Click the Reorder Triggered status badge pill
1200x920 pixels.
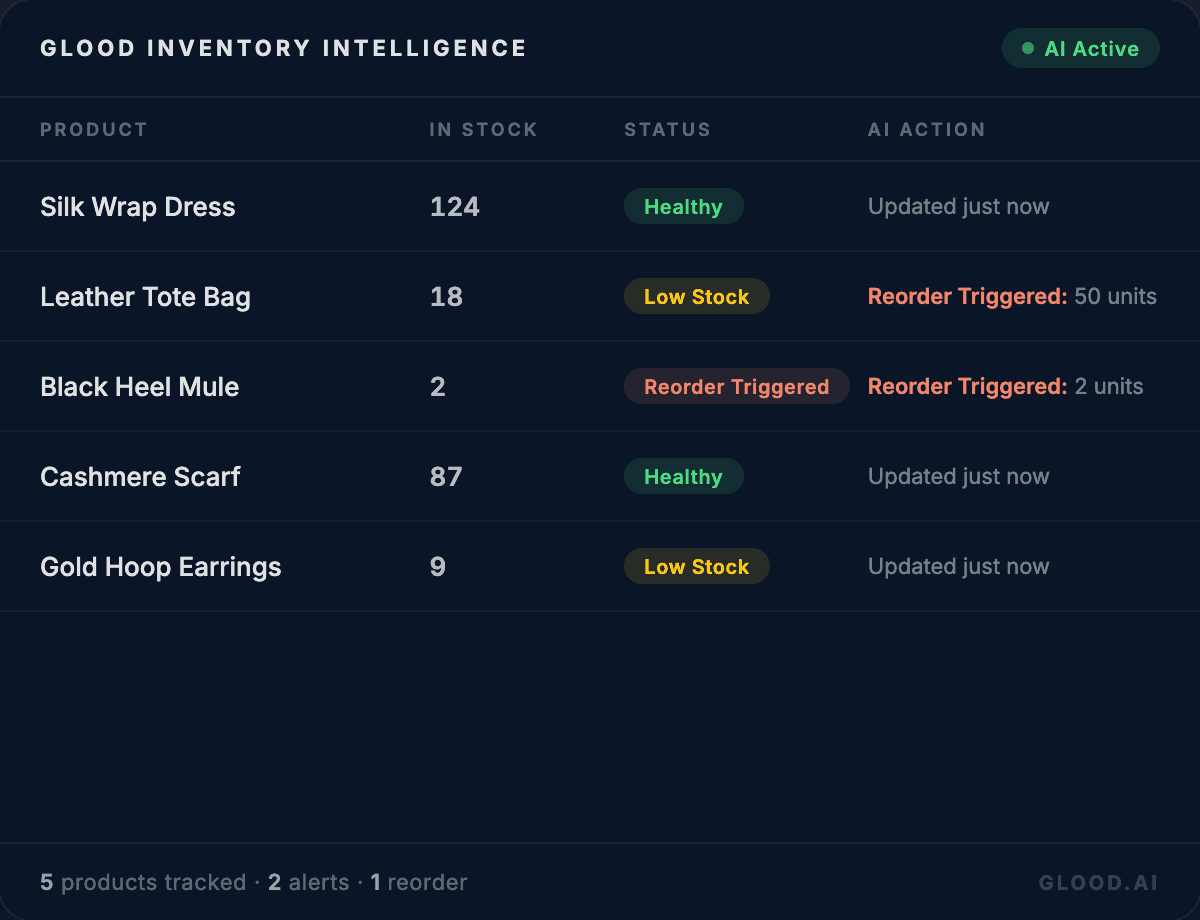click(737, 386)
